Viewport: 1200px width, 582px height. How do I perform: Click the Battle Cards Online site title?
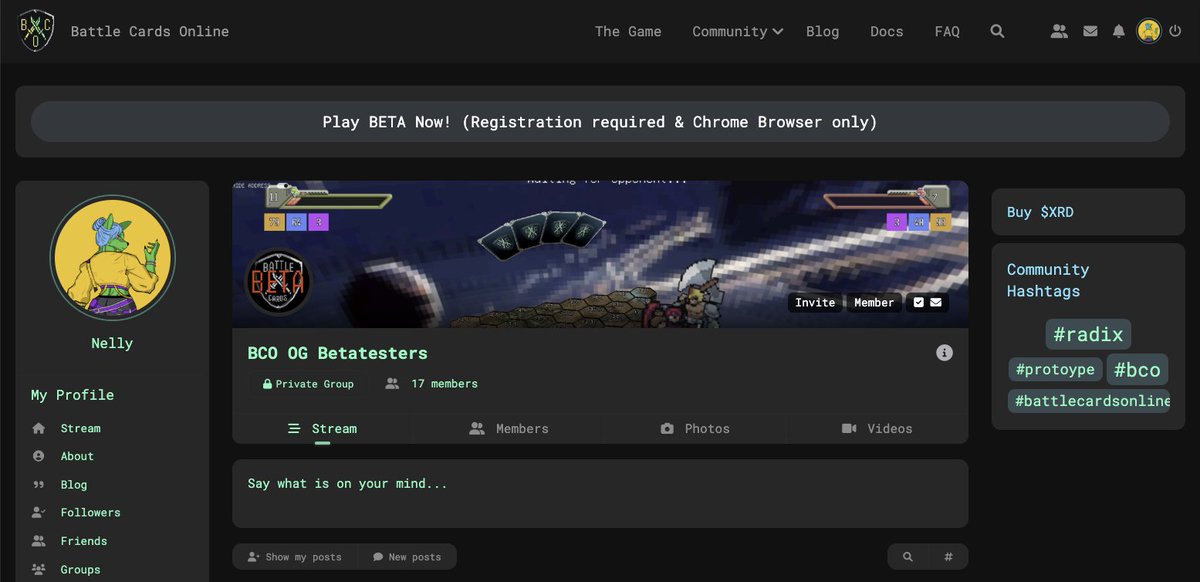click(150, 31)
